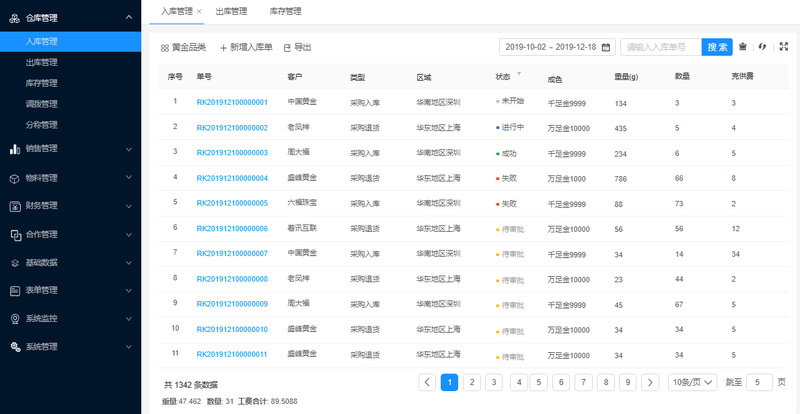Image resolution: width=800 pixels, height=414 pixels.
Task: Click 着讯互联 customer cell
Action: click(x=302, y=228)
